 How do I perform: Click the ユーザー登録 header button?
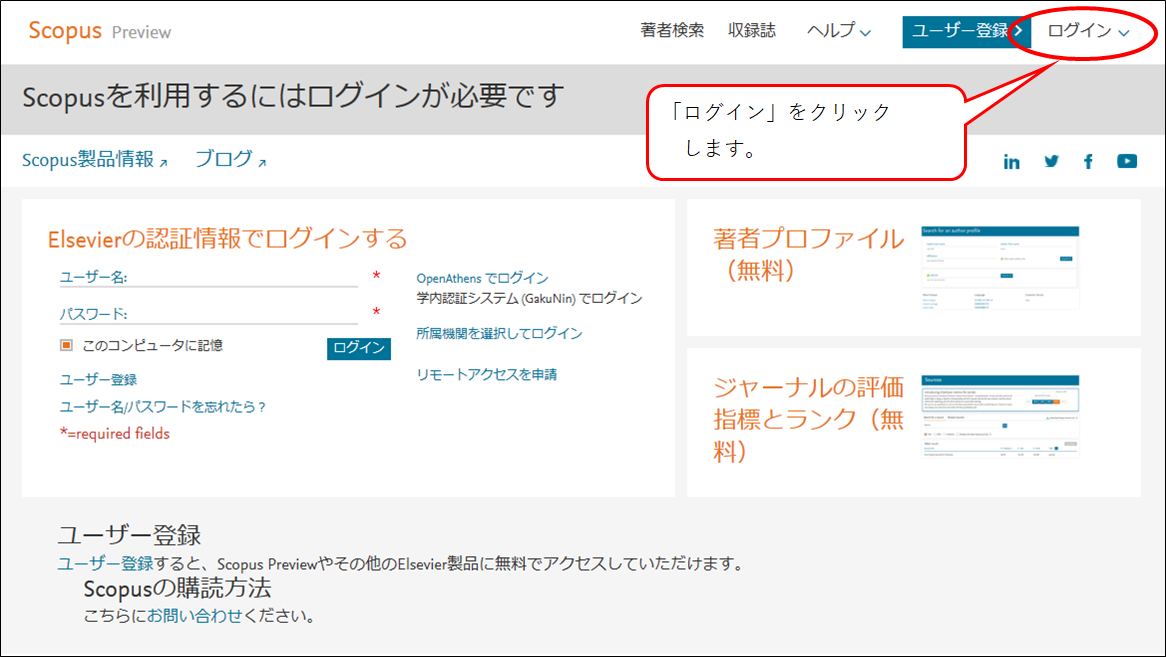[967, 31]
